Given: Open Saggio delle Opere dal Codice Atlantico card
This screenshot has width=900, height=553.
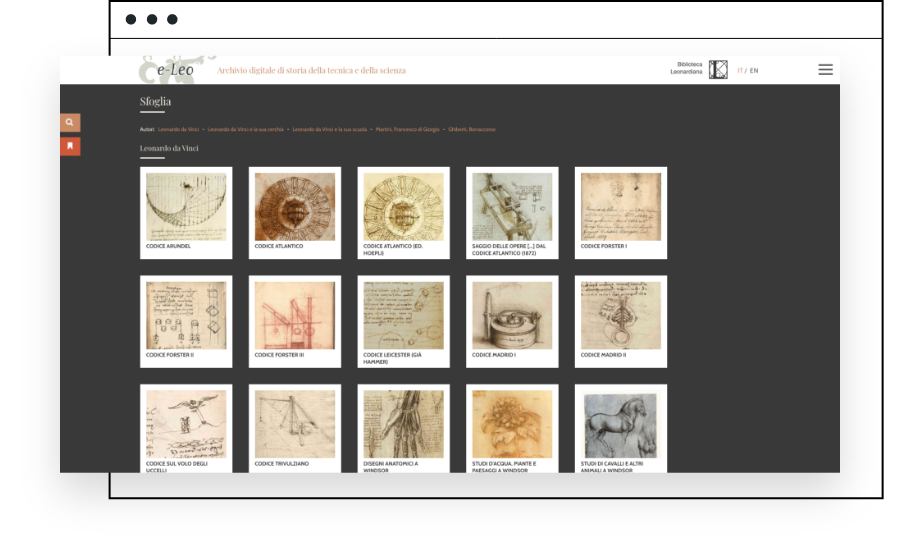Looking at the screenshot, I should pos(512,213).
